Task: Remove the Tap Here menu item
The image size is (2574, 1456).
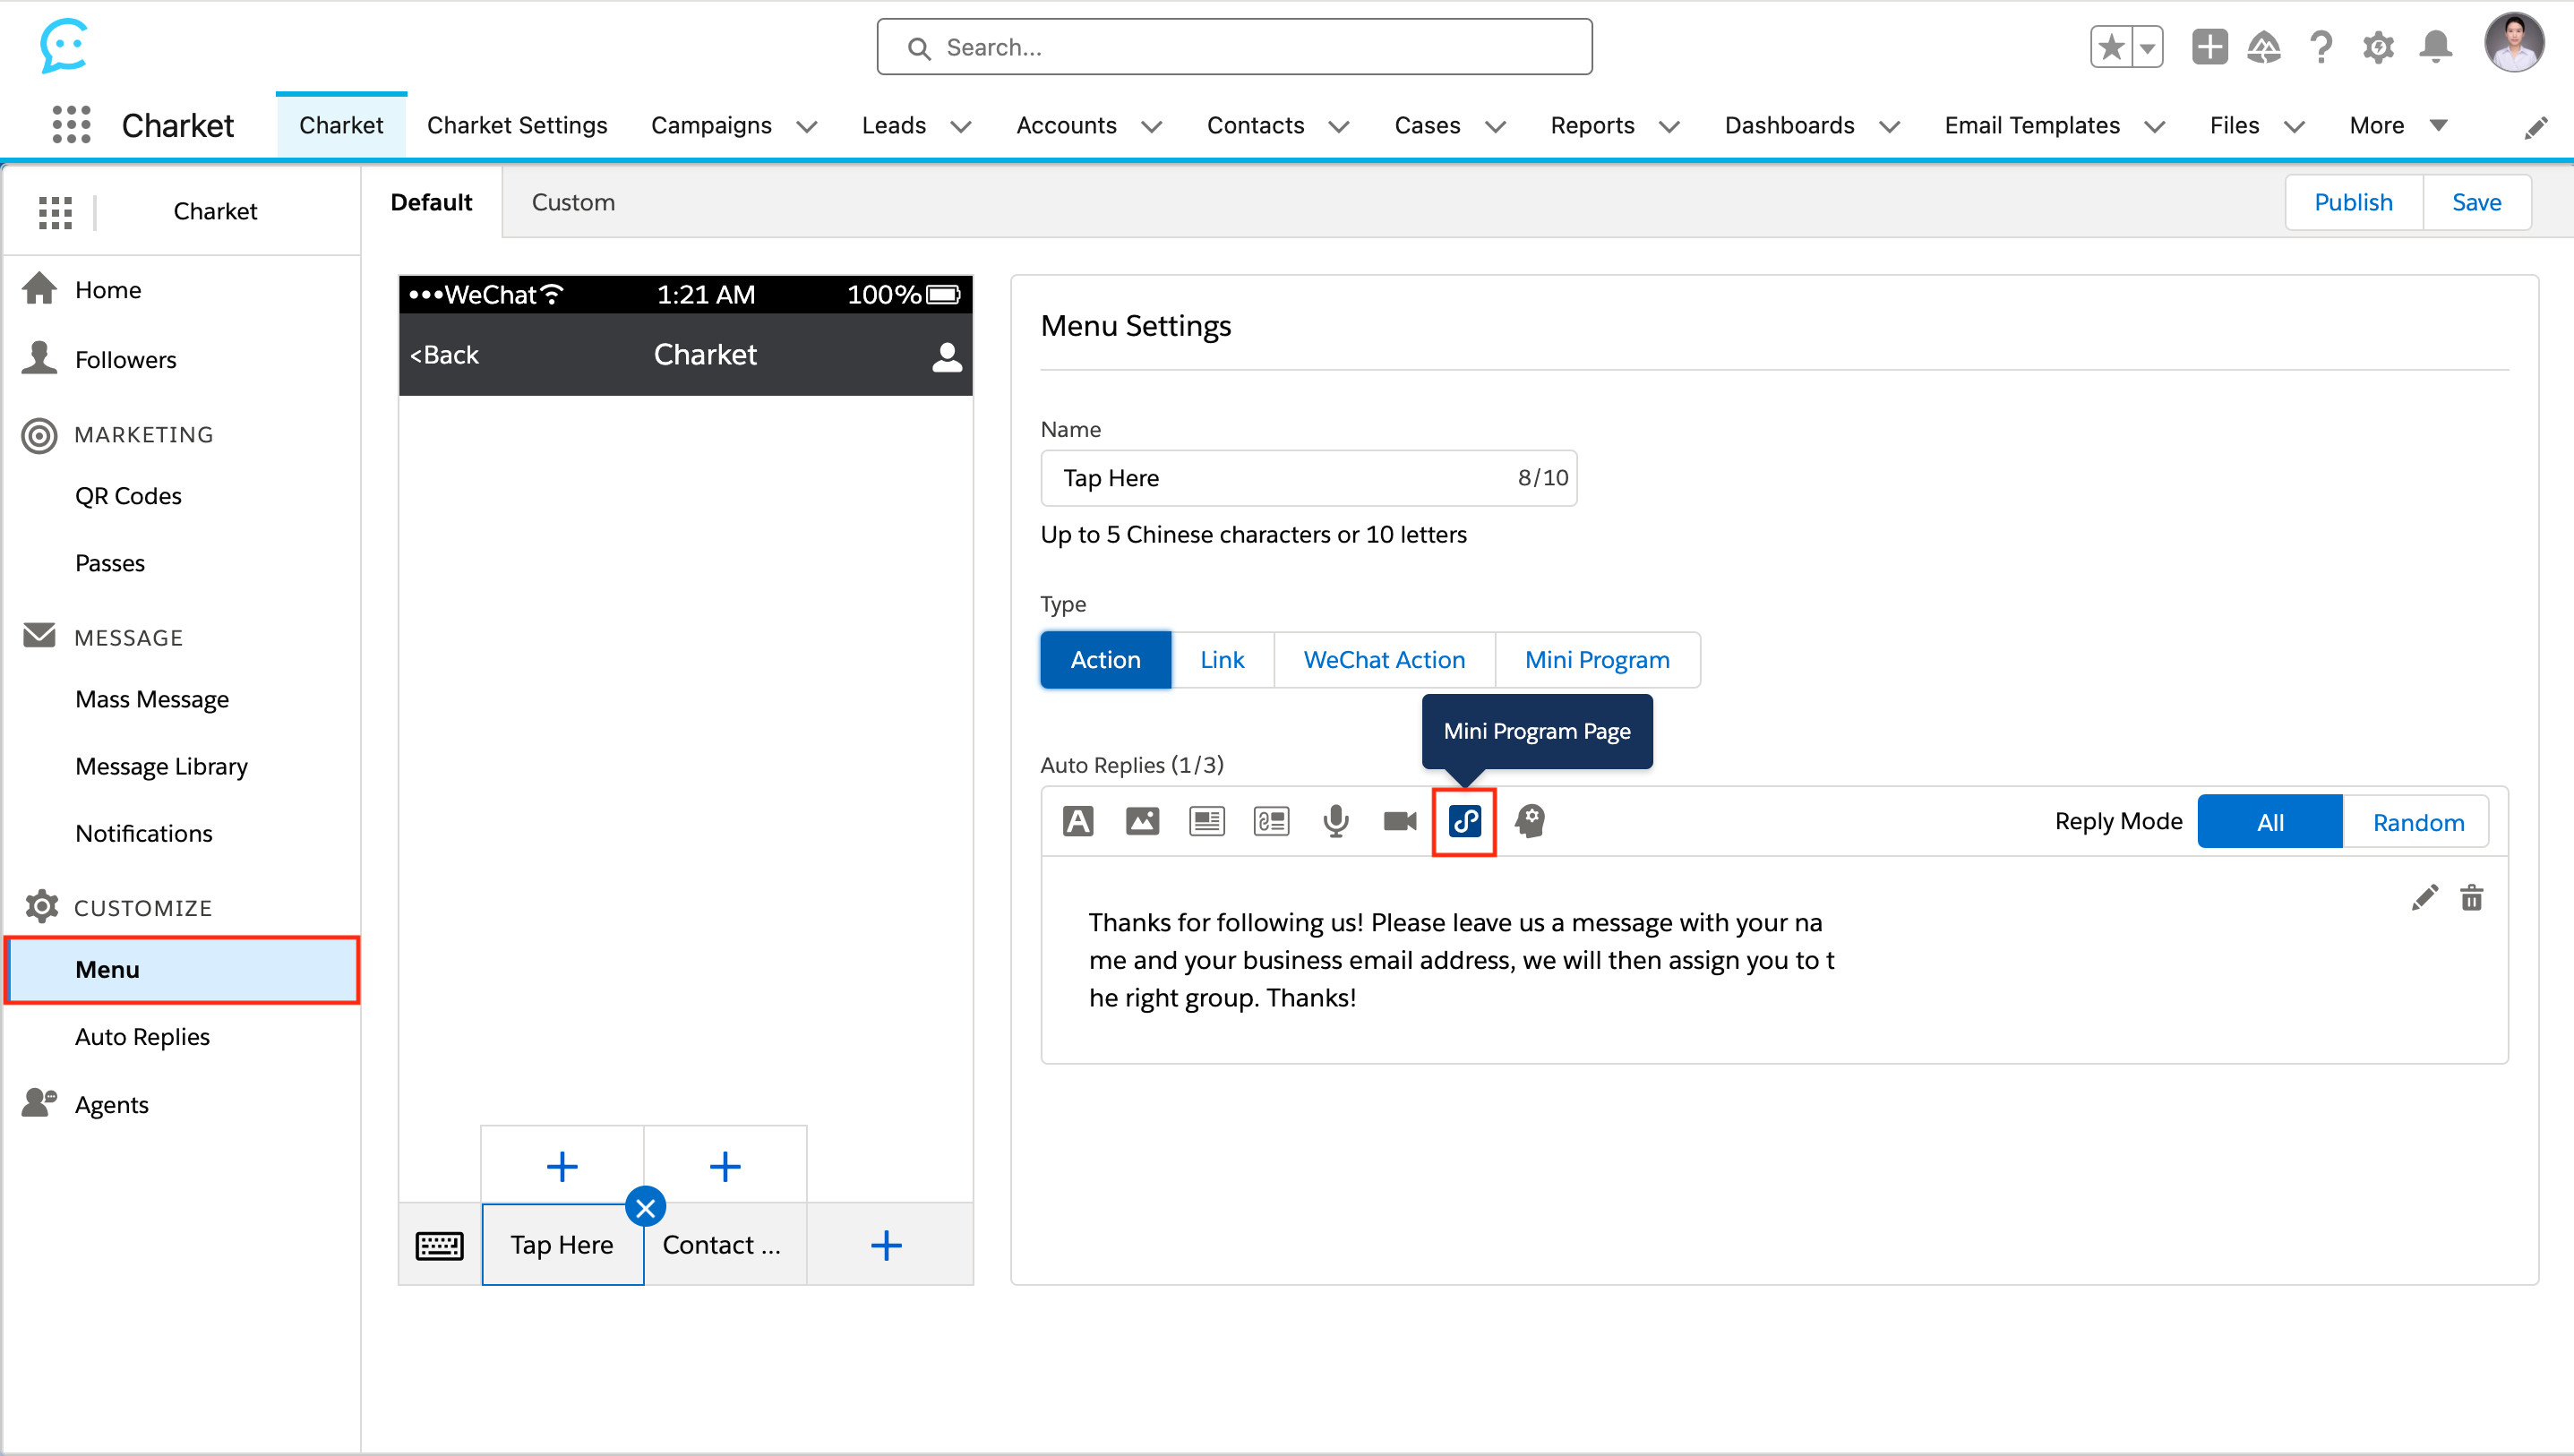Action: pos(645,1207)
